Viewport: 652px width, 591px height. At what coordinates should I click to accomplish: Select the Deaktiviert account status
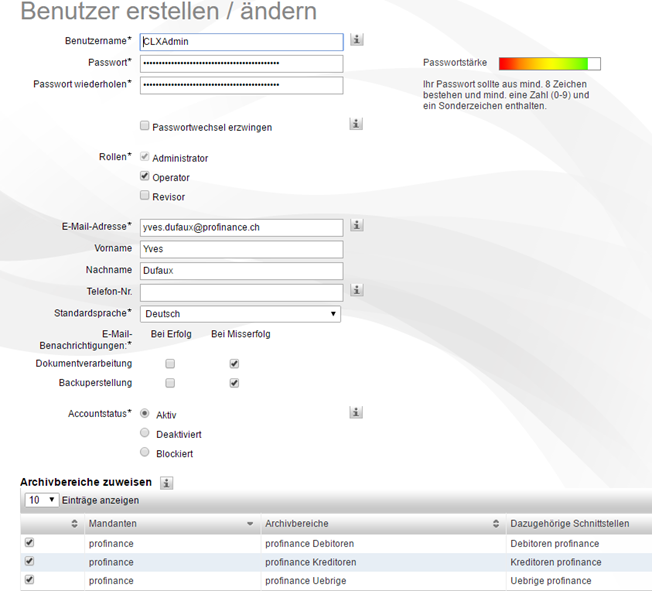[145, 433]
